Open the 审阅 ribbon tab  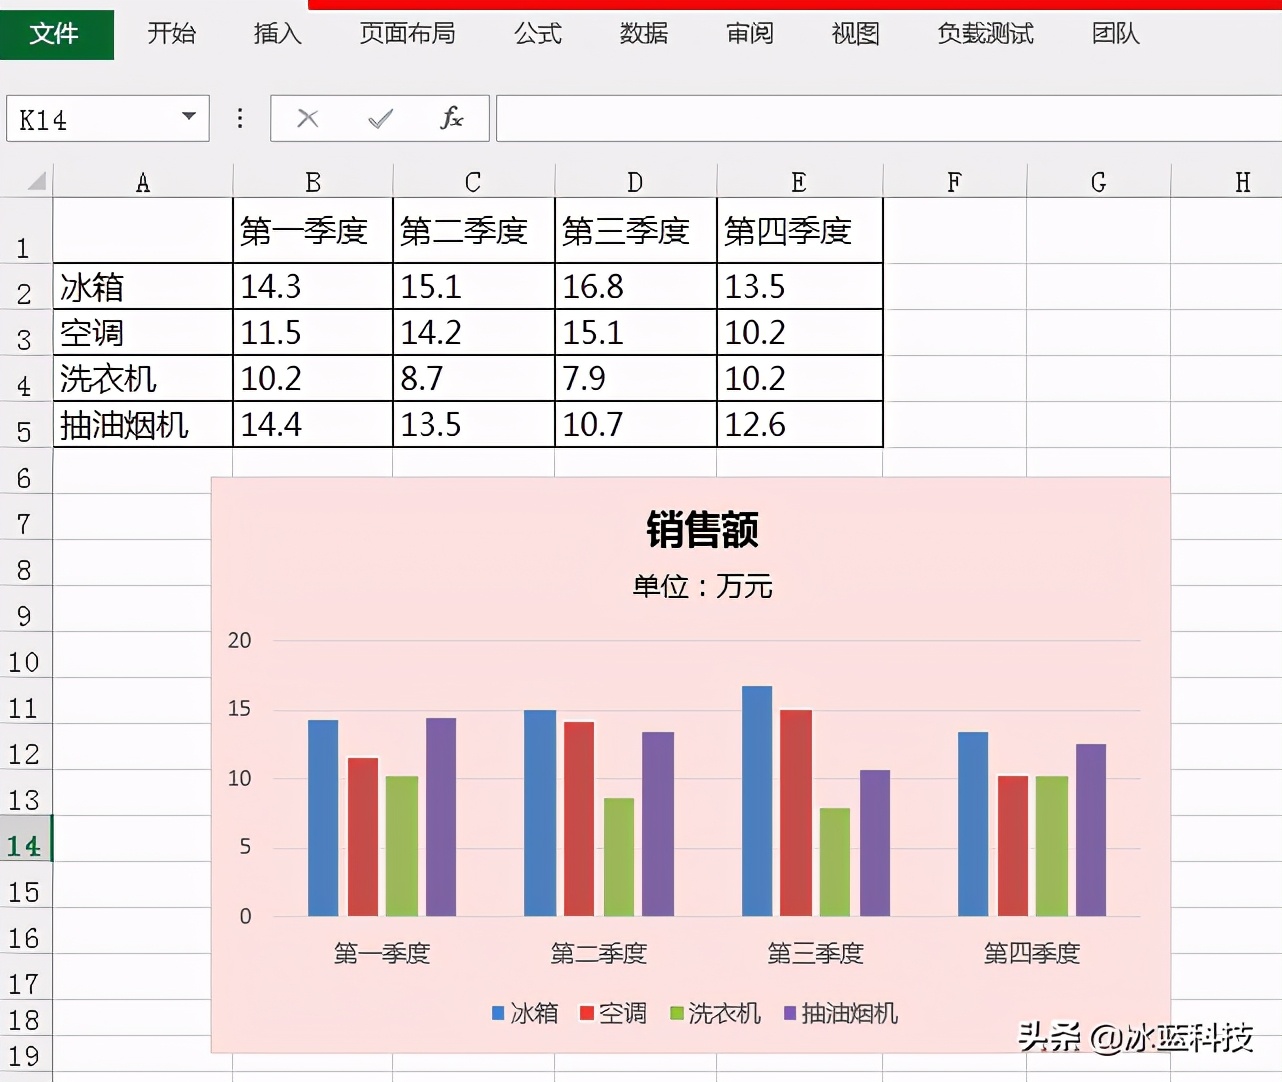(750, 34)
